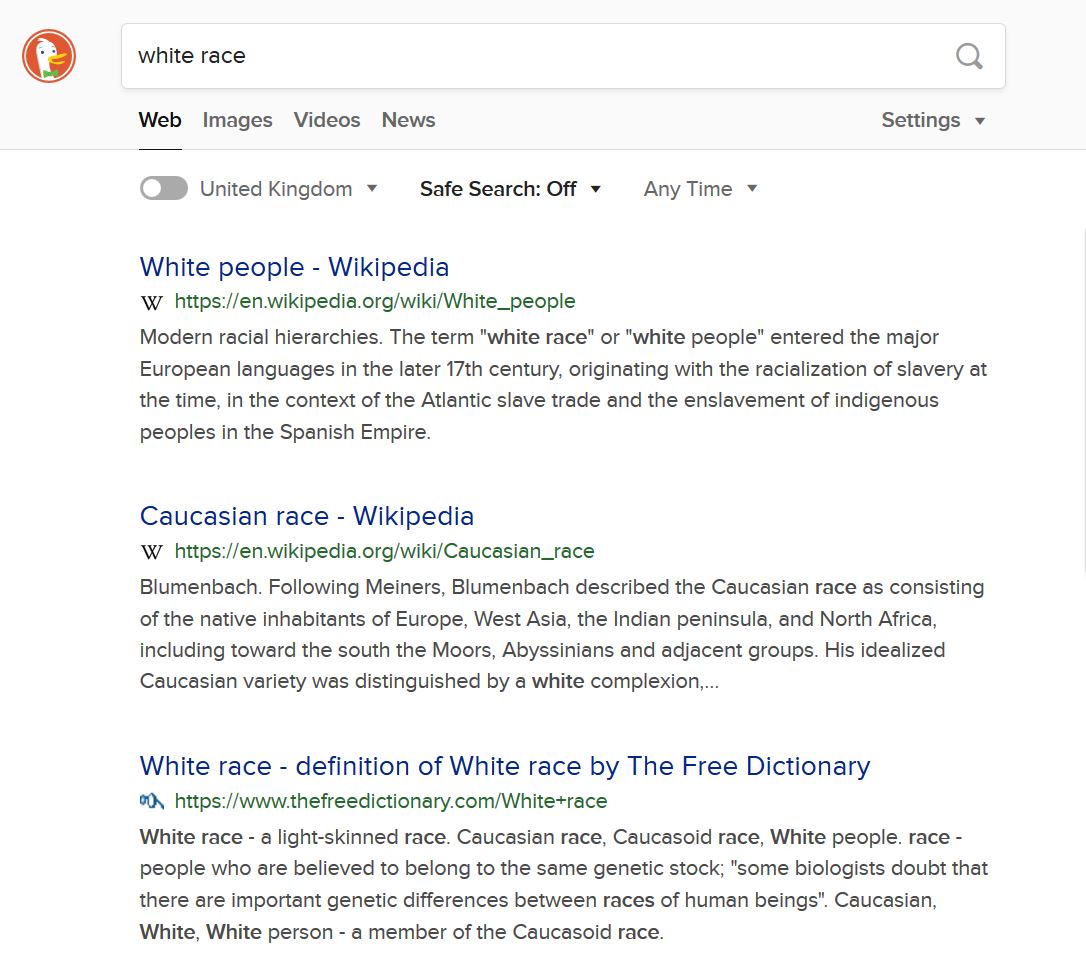Click the magnifying glass search icon

(968, 56)
